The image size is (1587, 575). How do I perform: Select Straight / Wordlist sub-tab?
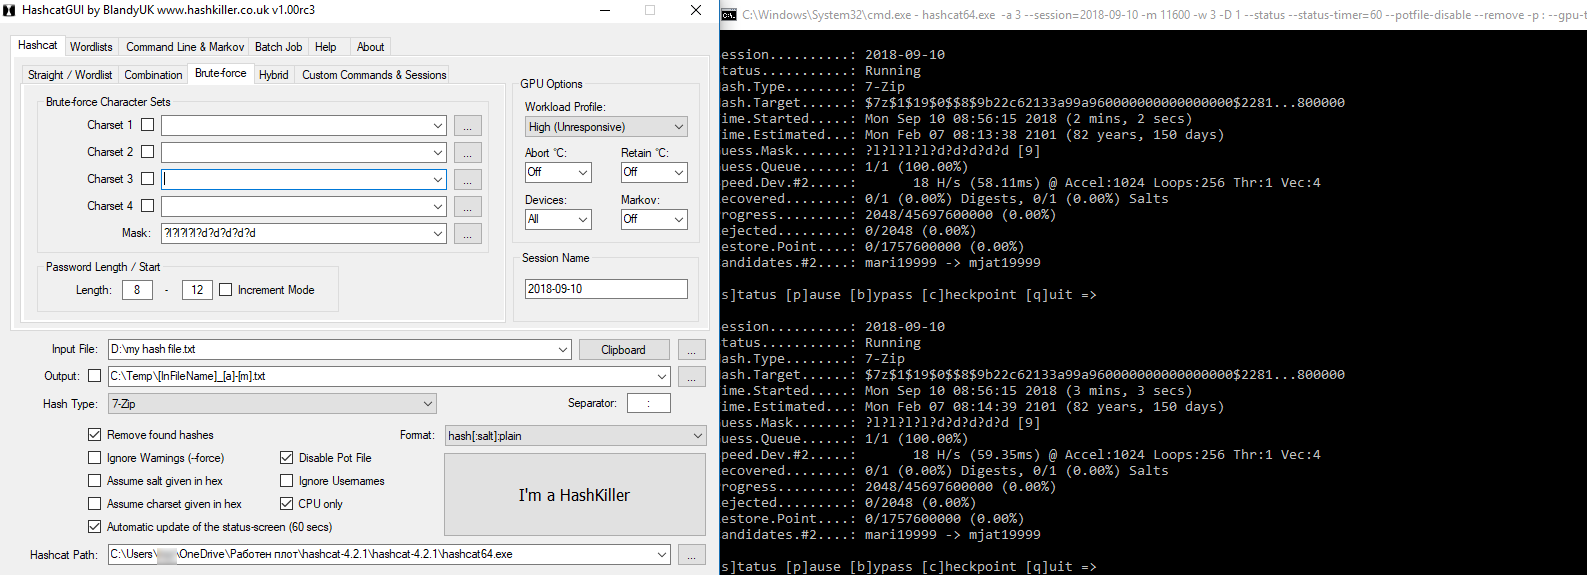pyautogui.click(x=70, y=75)
